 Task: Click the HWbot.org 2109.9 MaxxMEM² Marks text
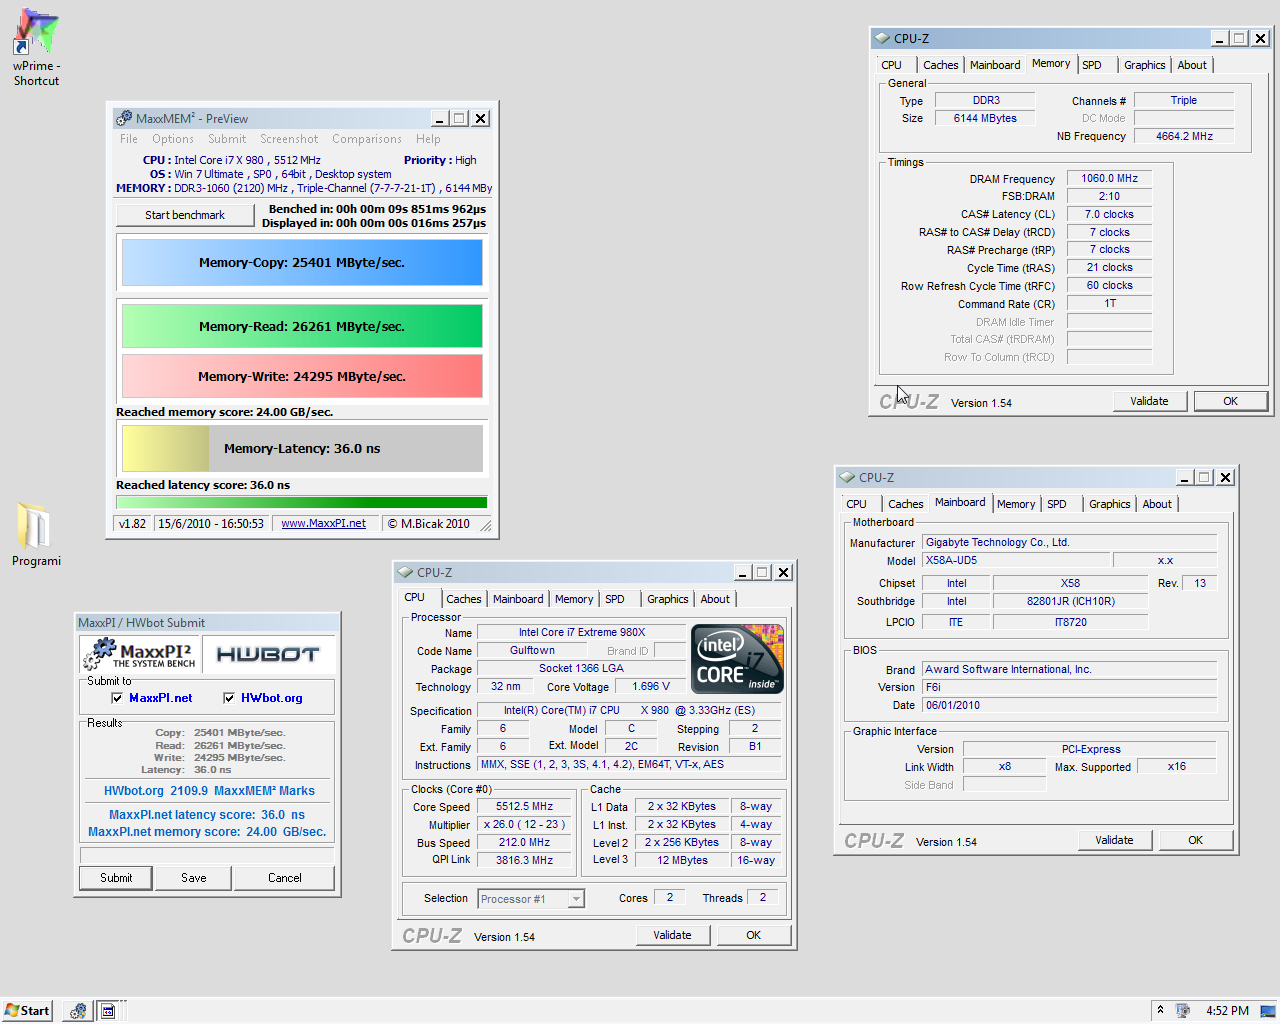pyautogui.click(x=209, y=791)
